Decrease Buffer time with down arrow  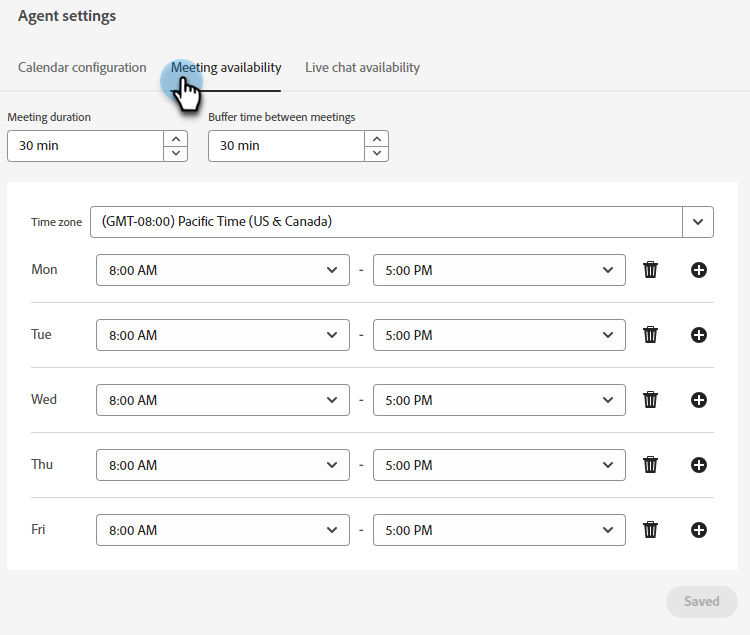coord(377,153)
